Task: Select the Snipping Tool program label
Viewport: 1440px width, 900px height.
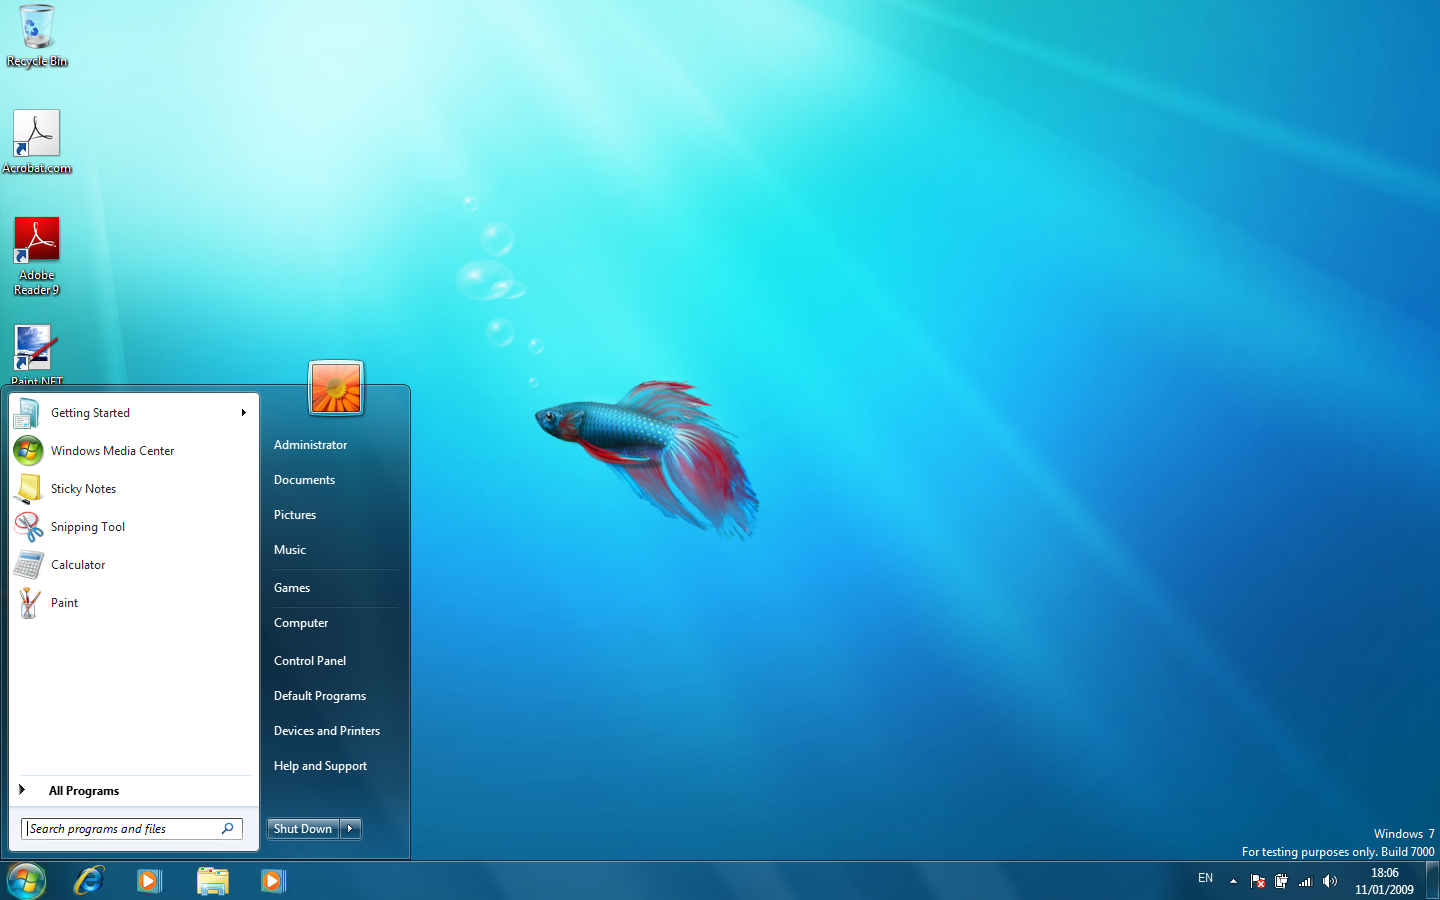Action: 88,527
